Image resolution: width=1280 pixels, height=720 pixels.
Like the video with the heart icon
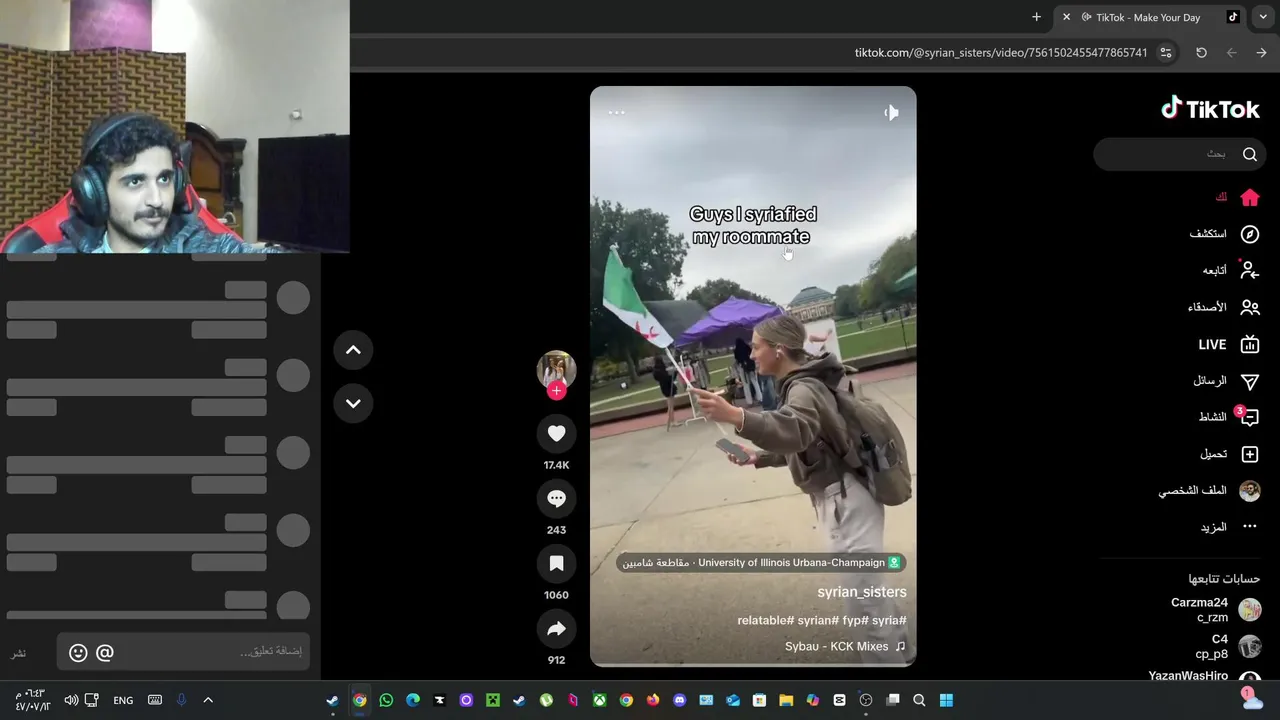pyautogui.click(x=557, y=433)
